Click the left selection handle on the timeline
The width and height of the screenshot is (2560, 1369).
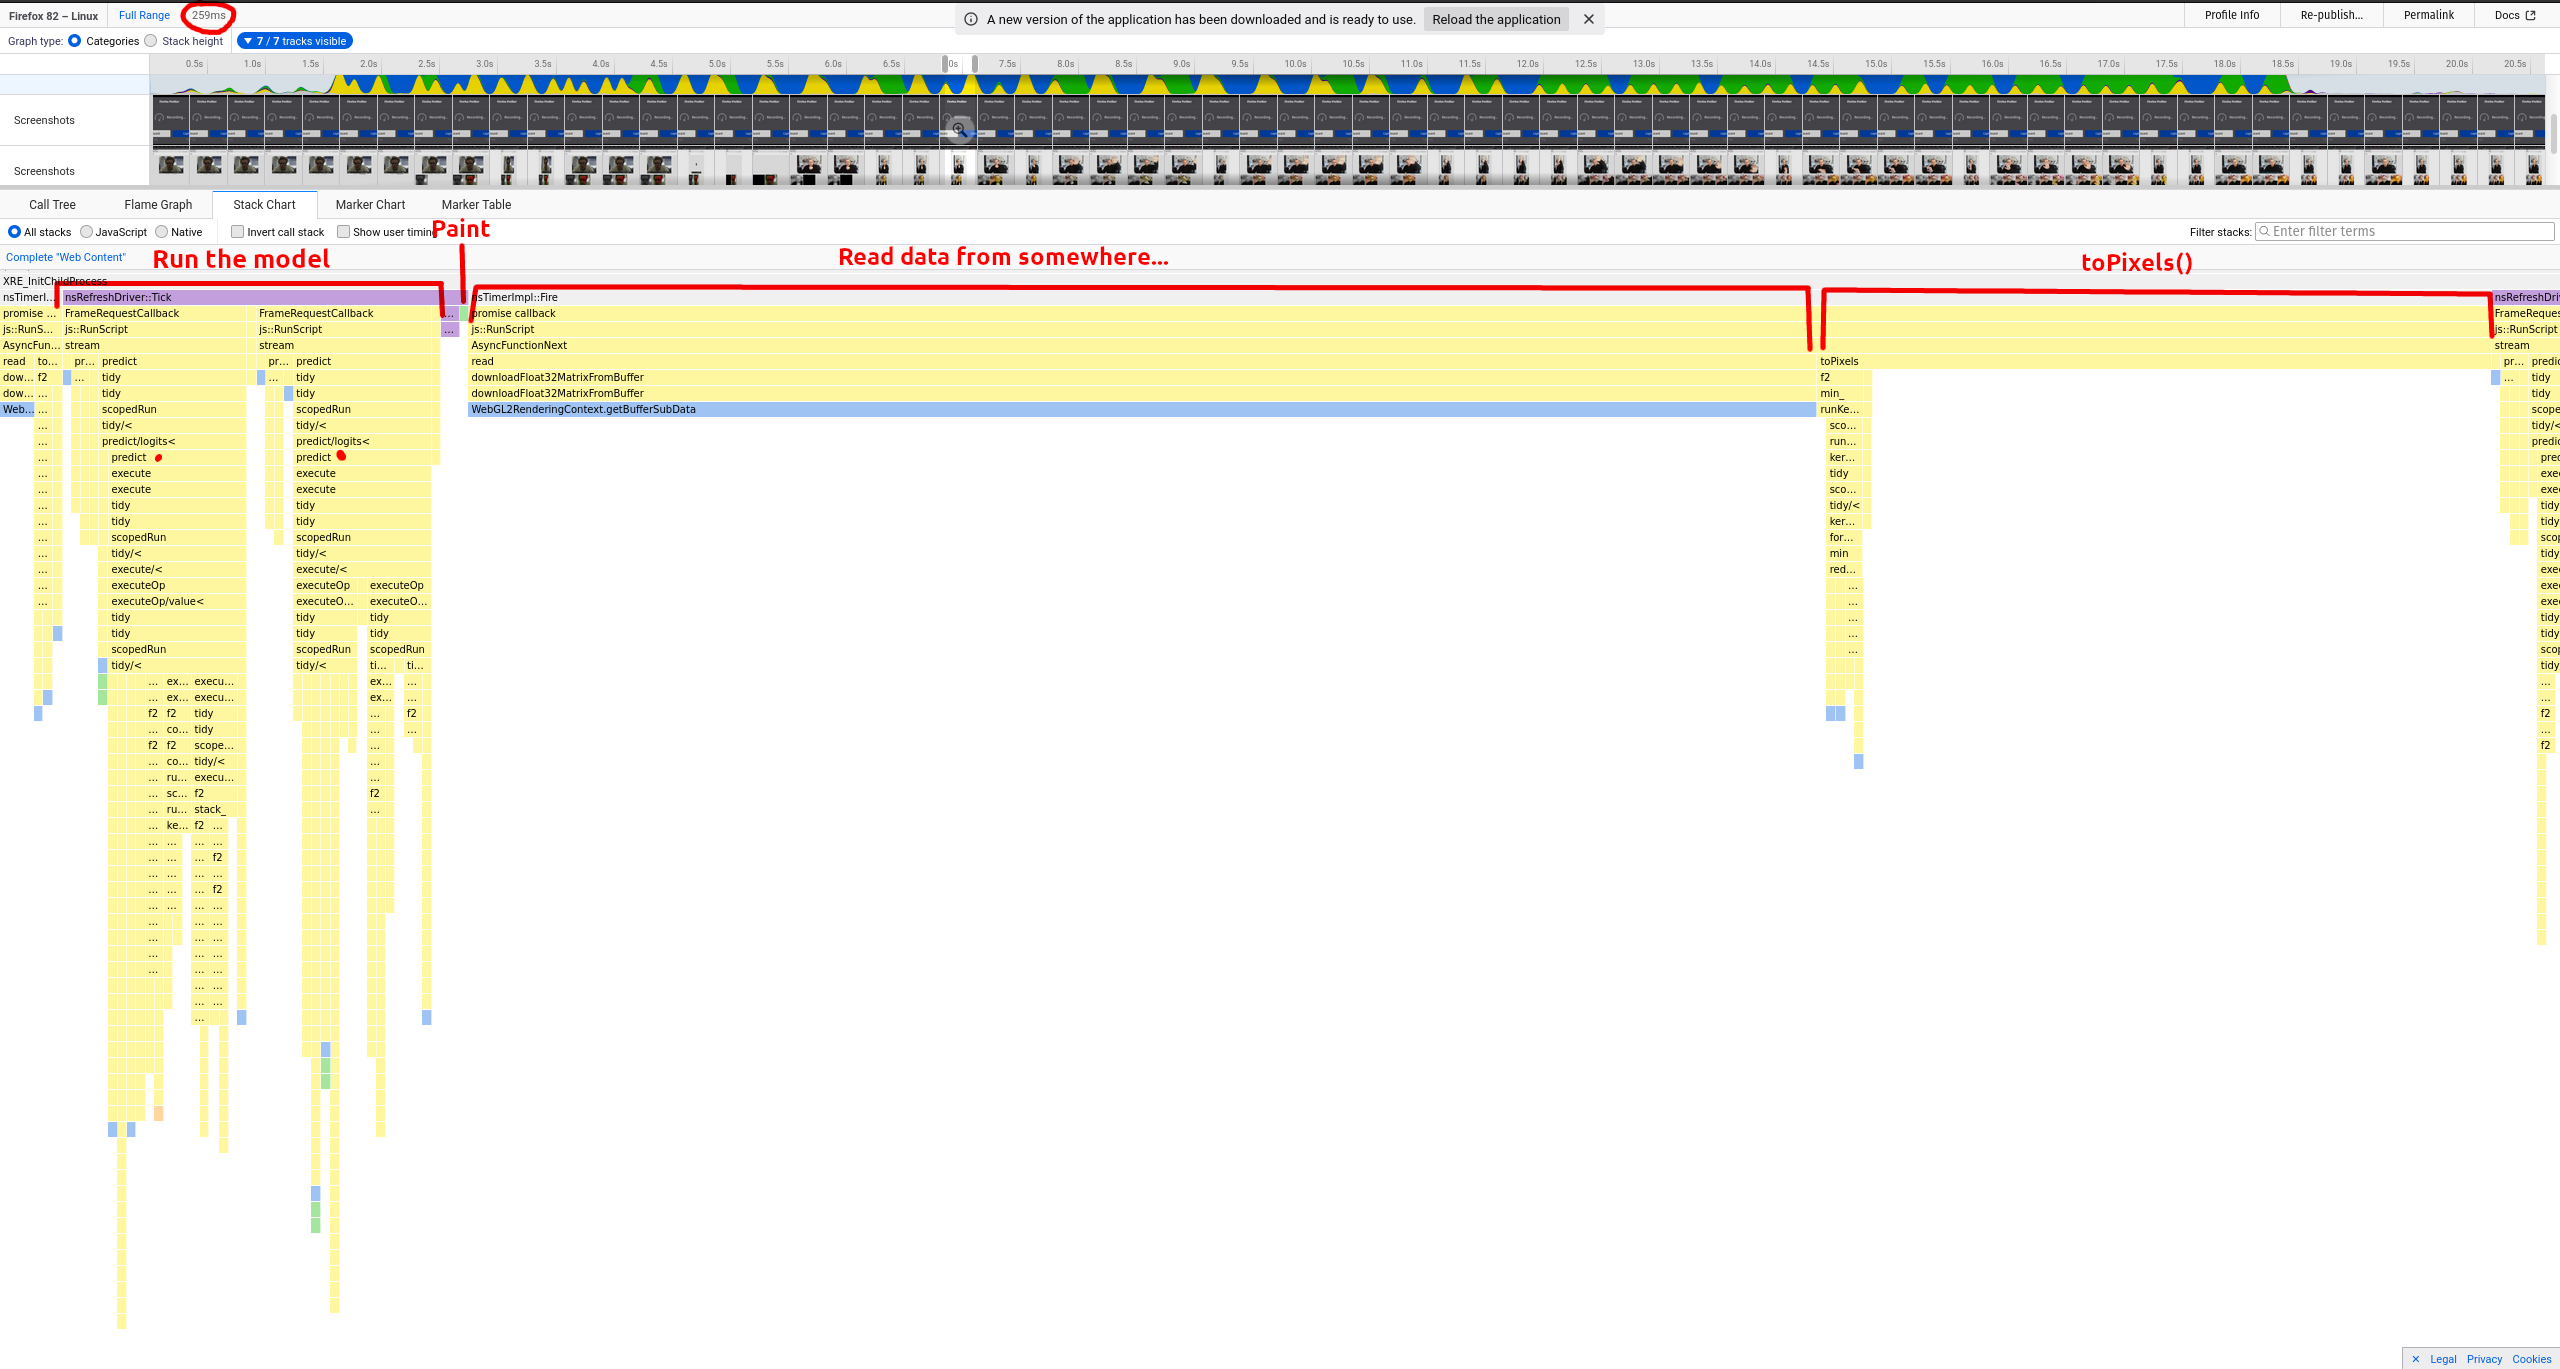945,64
